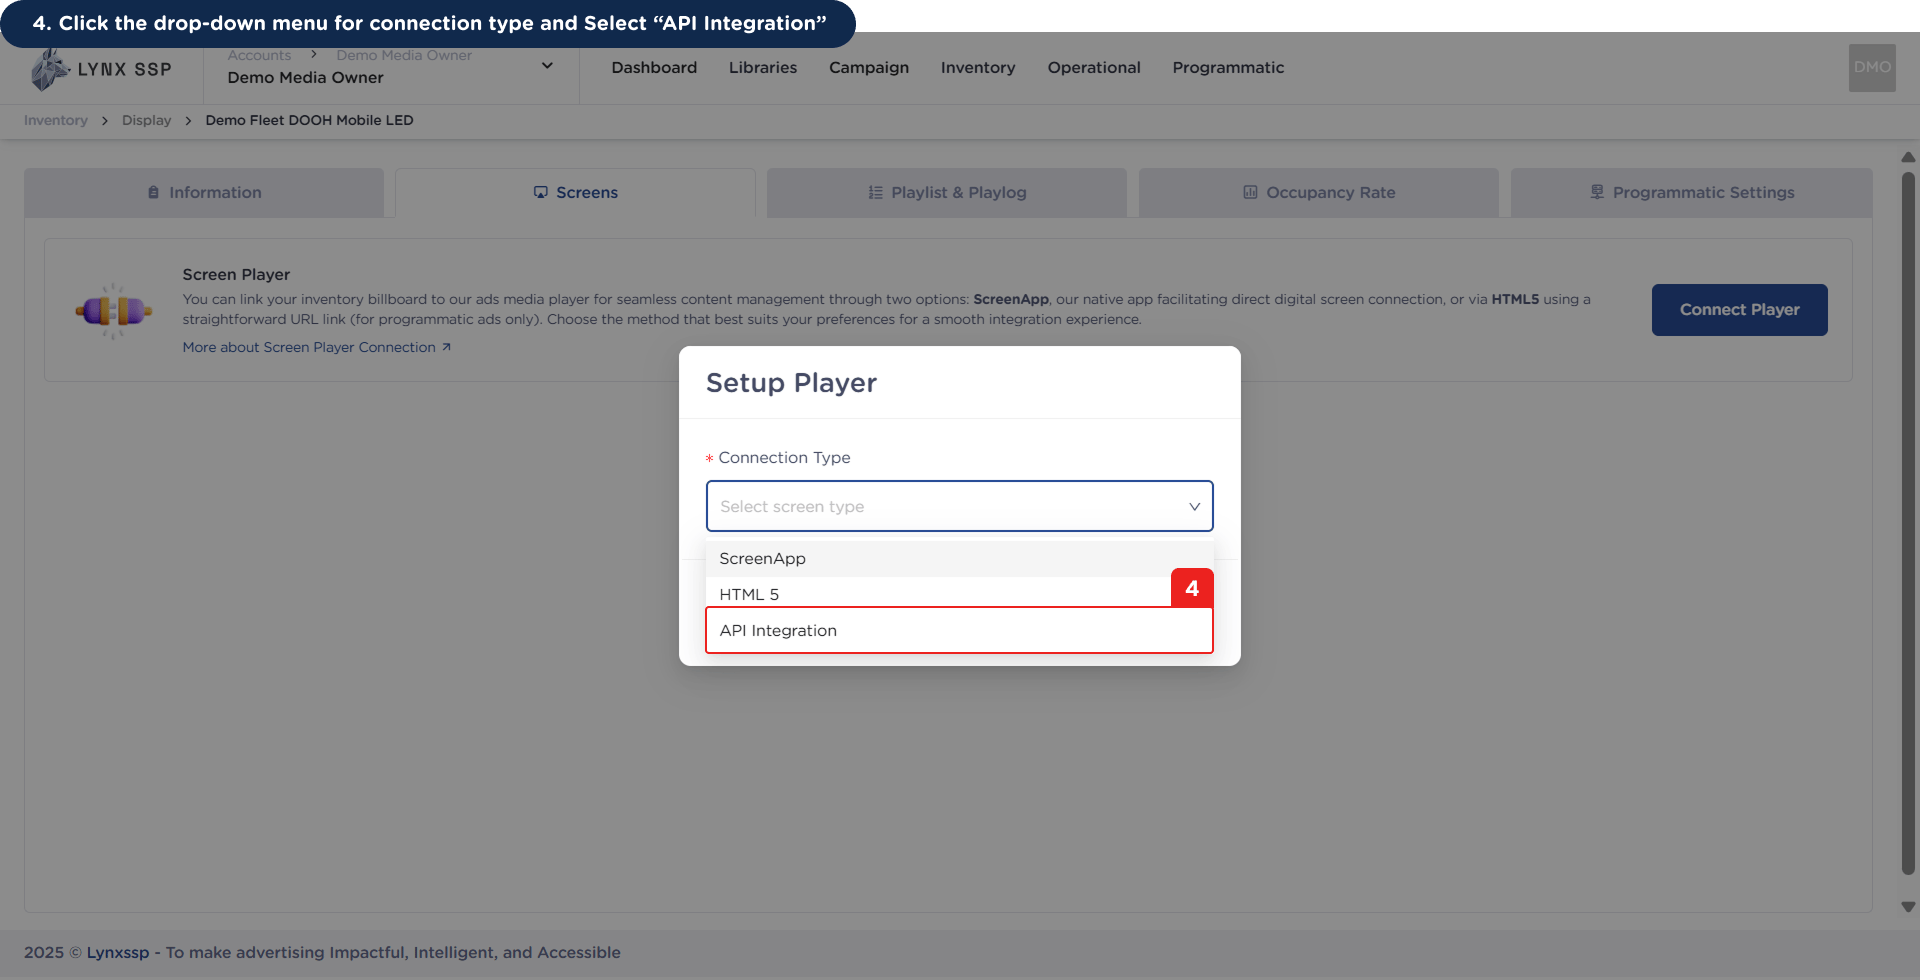1920x980 pixels.
Task: Click the Programmatic Settings tab icon
Action: [1597, 192]
